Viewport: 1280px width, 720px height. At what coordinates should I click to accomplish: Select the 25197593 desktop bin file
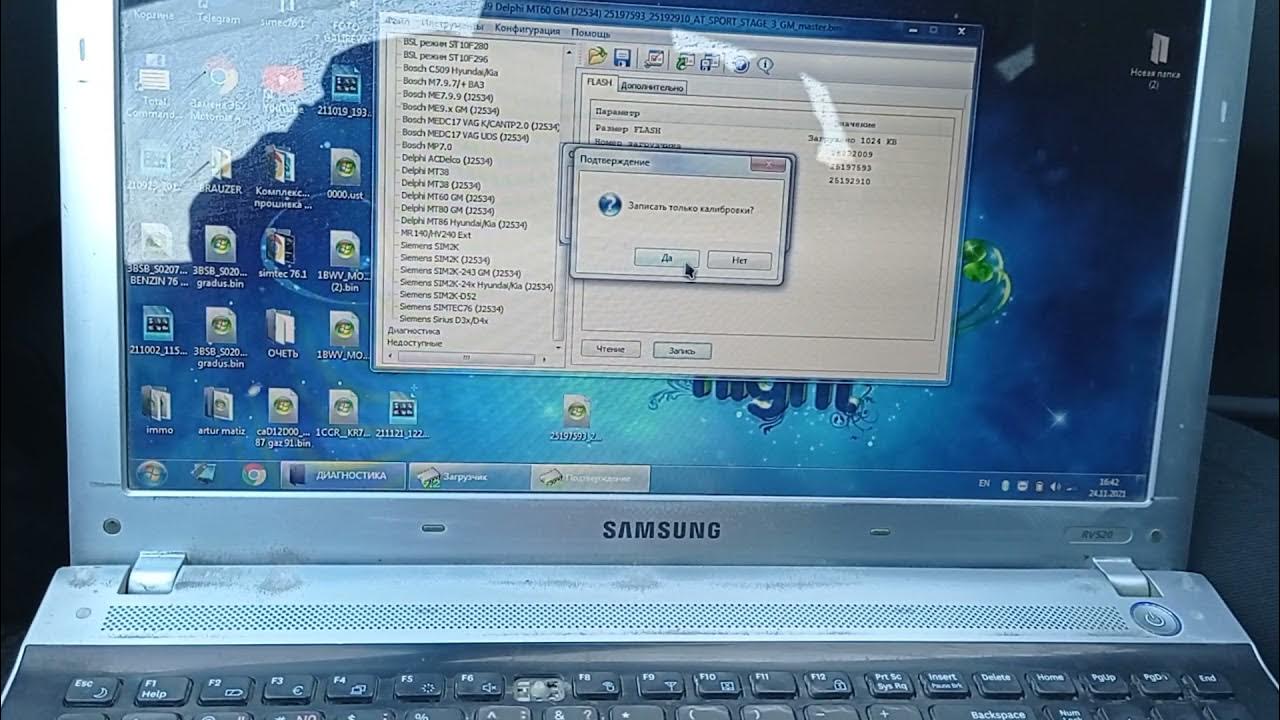pyautogui.click(x=576, y=417)
